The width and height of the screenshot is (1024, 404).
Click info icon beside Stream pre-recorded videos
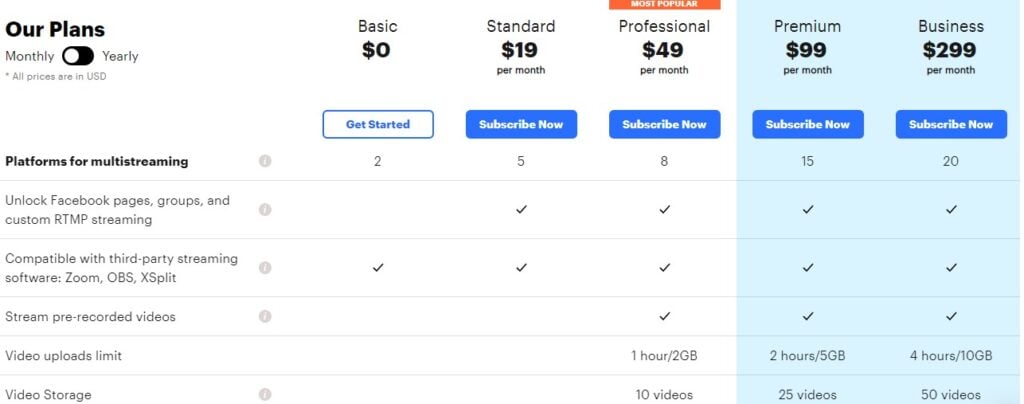pos(265,317)
